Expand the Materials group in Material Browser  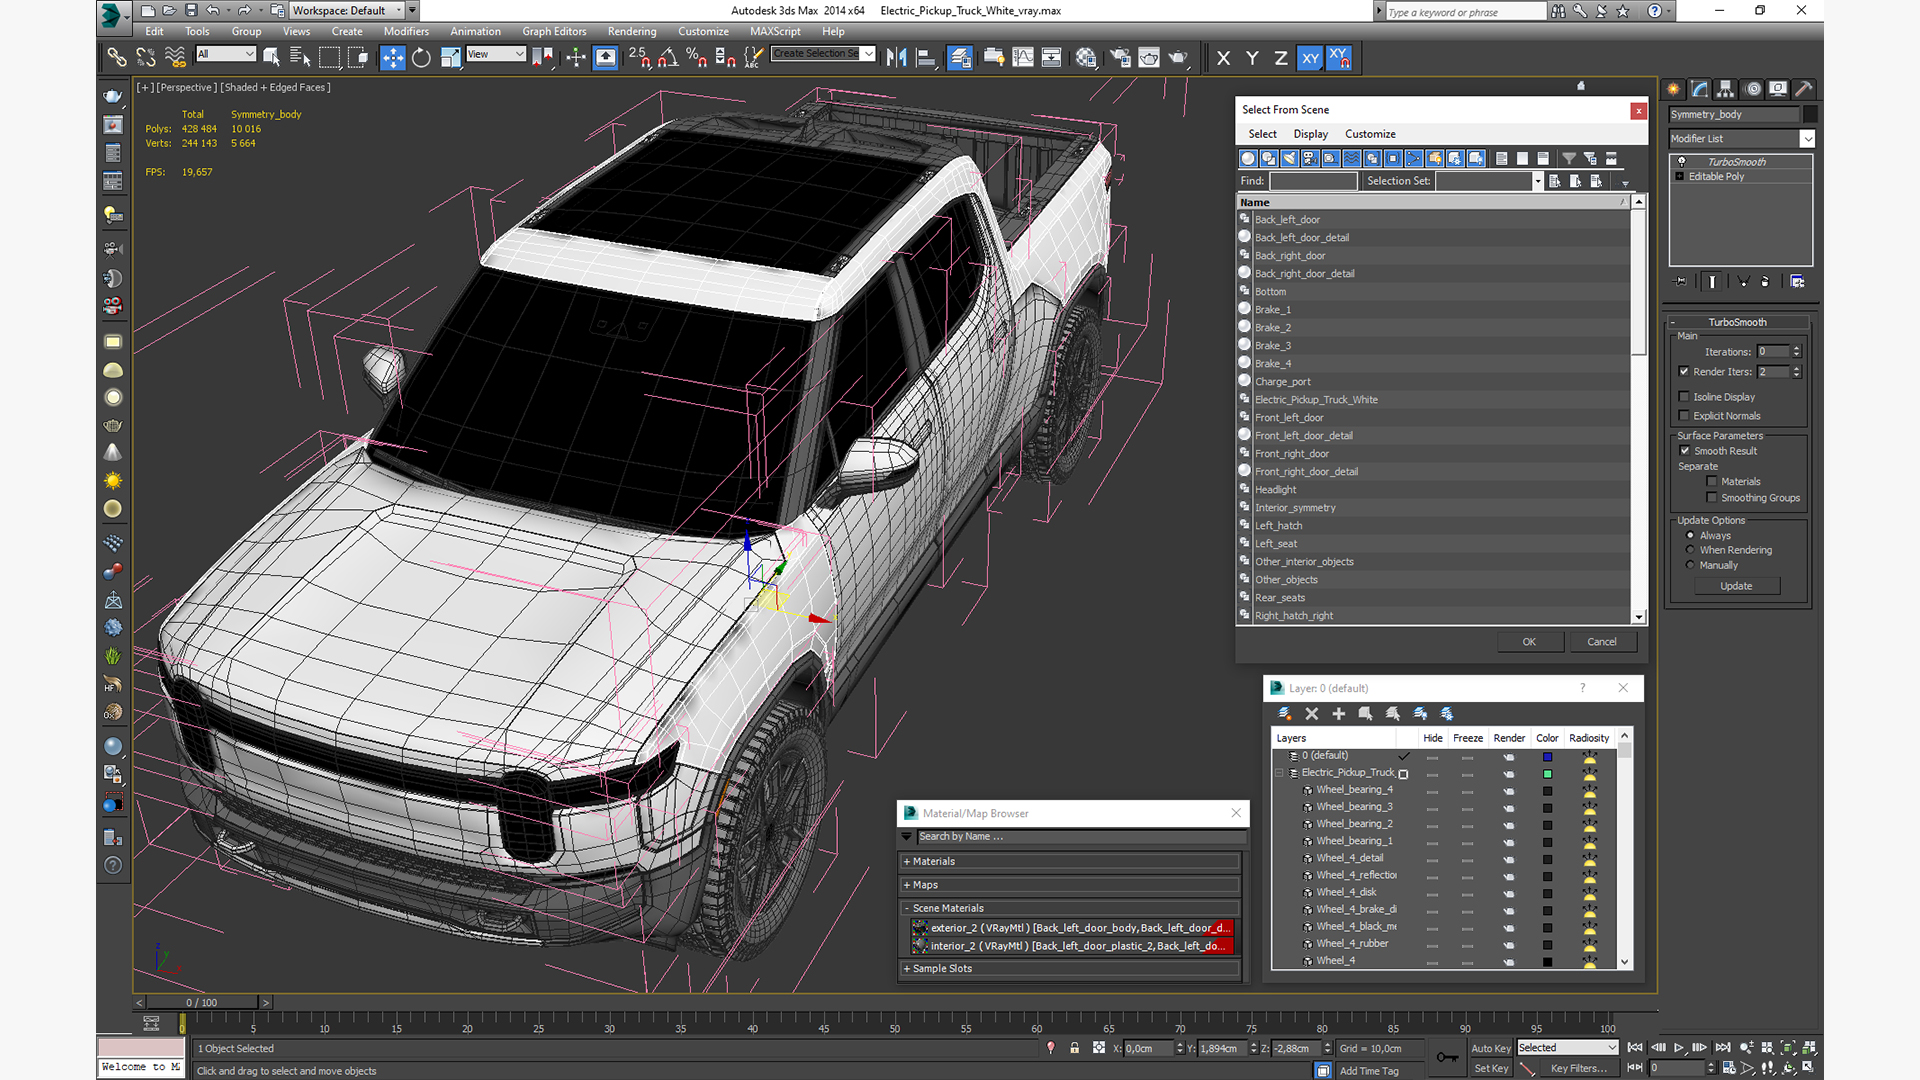[1070, 862]
